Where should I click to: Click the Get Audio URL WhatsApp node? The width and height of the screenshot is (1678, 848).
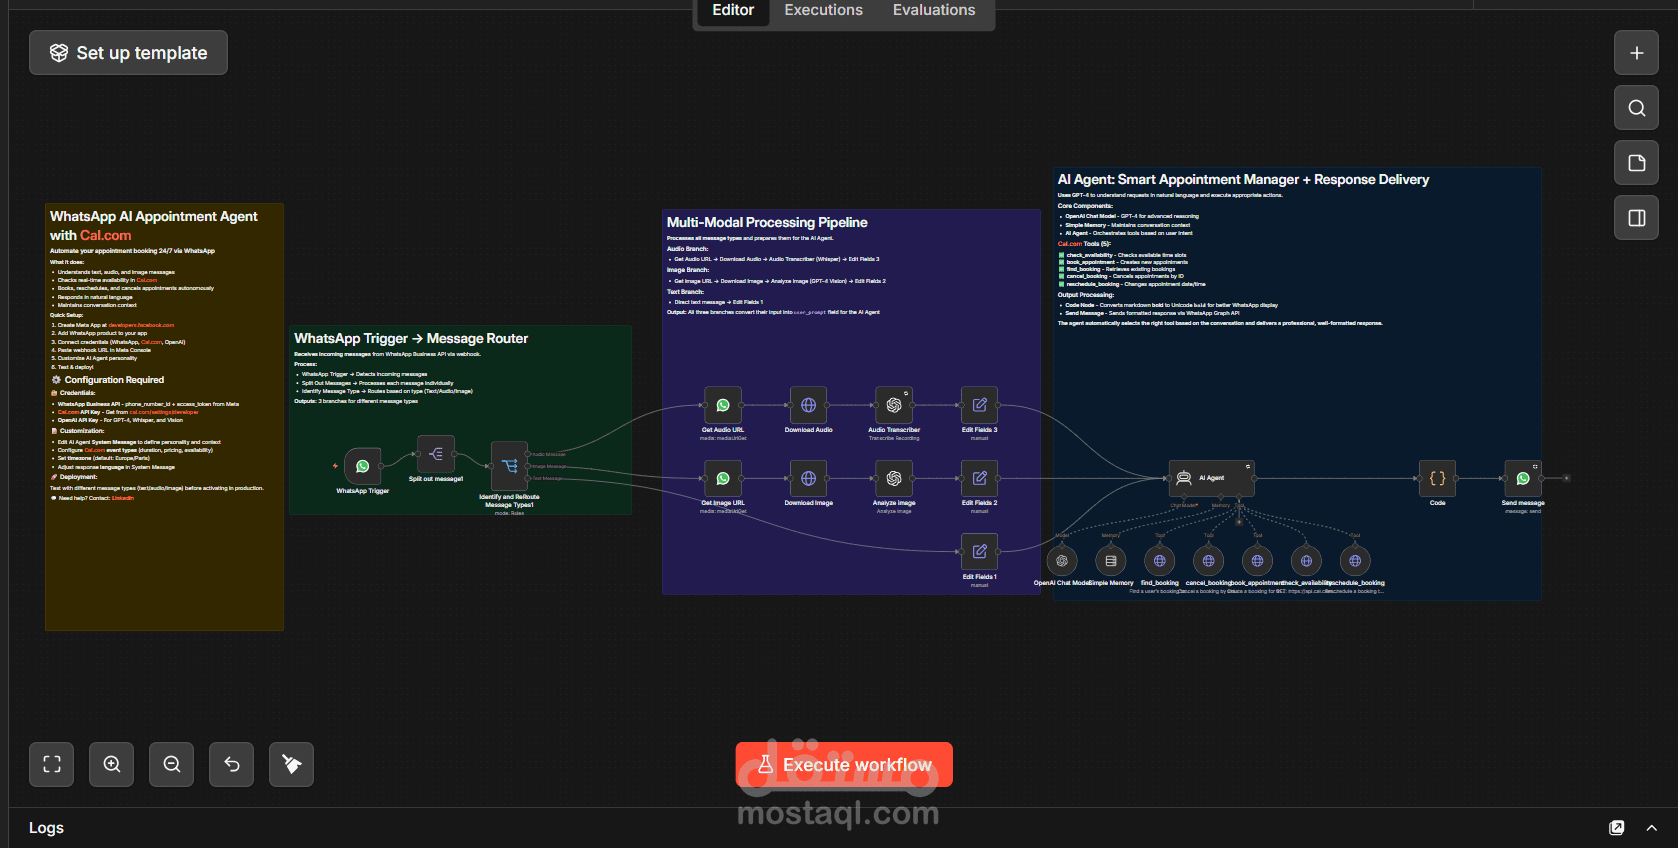point(723,405)
